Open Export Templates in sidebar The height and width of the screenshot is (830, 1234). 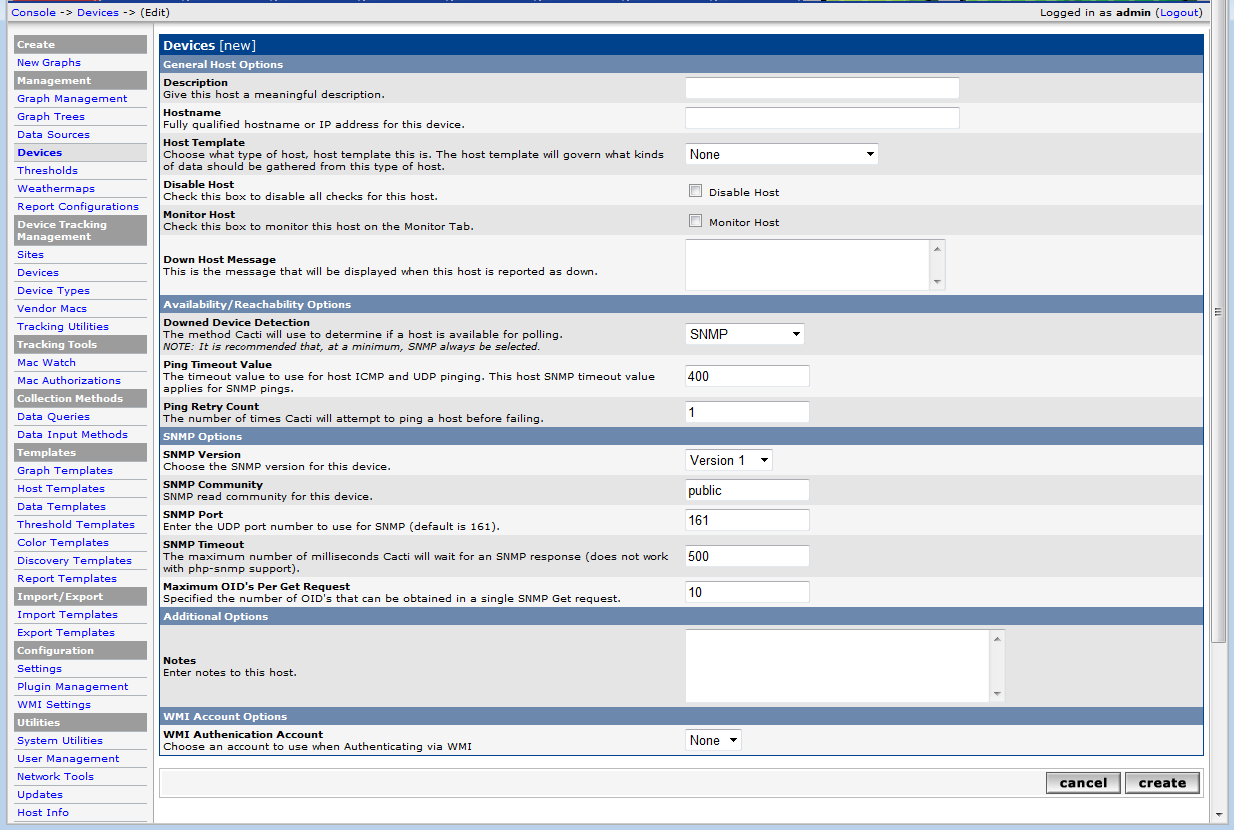click(x=66, y=632)
